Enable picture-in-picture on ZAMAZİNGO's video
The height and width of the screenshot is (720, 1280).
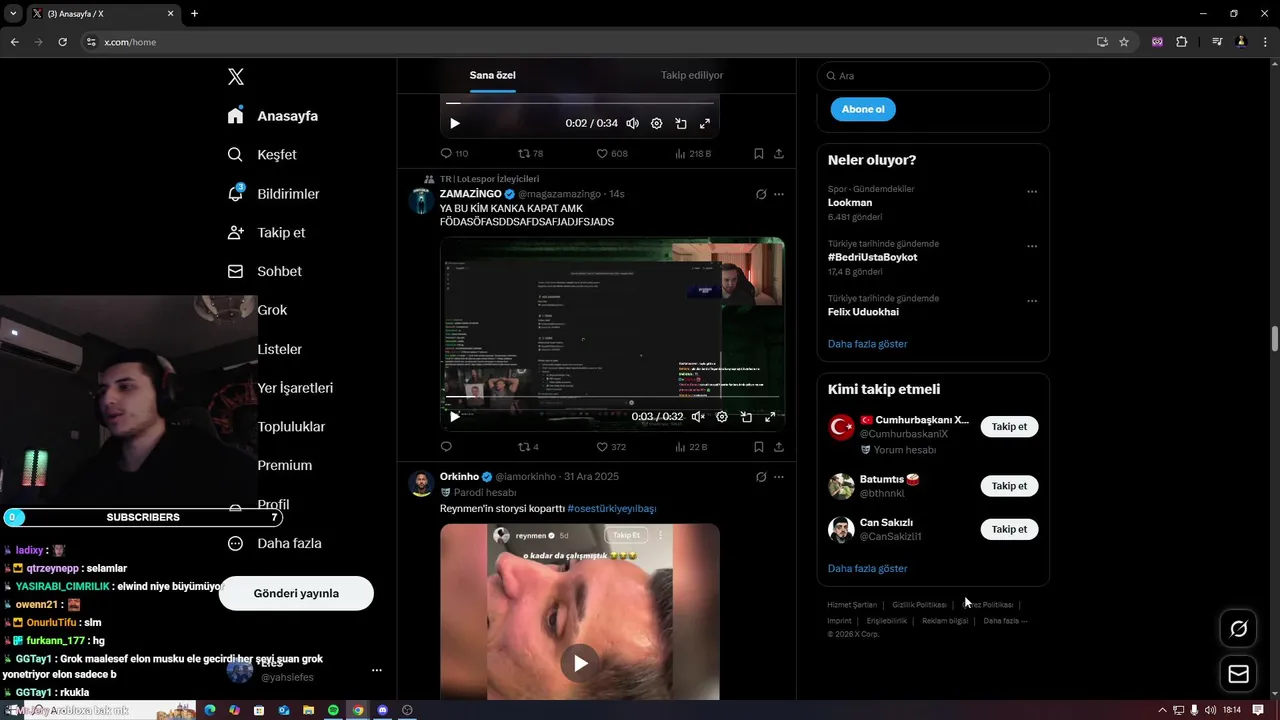point(746,416)
